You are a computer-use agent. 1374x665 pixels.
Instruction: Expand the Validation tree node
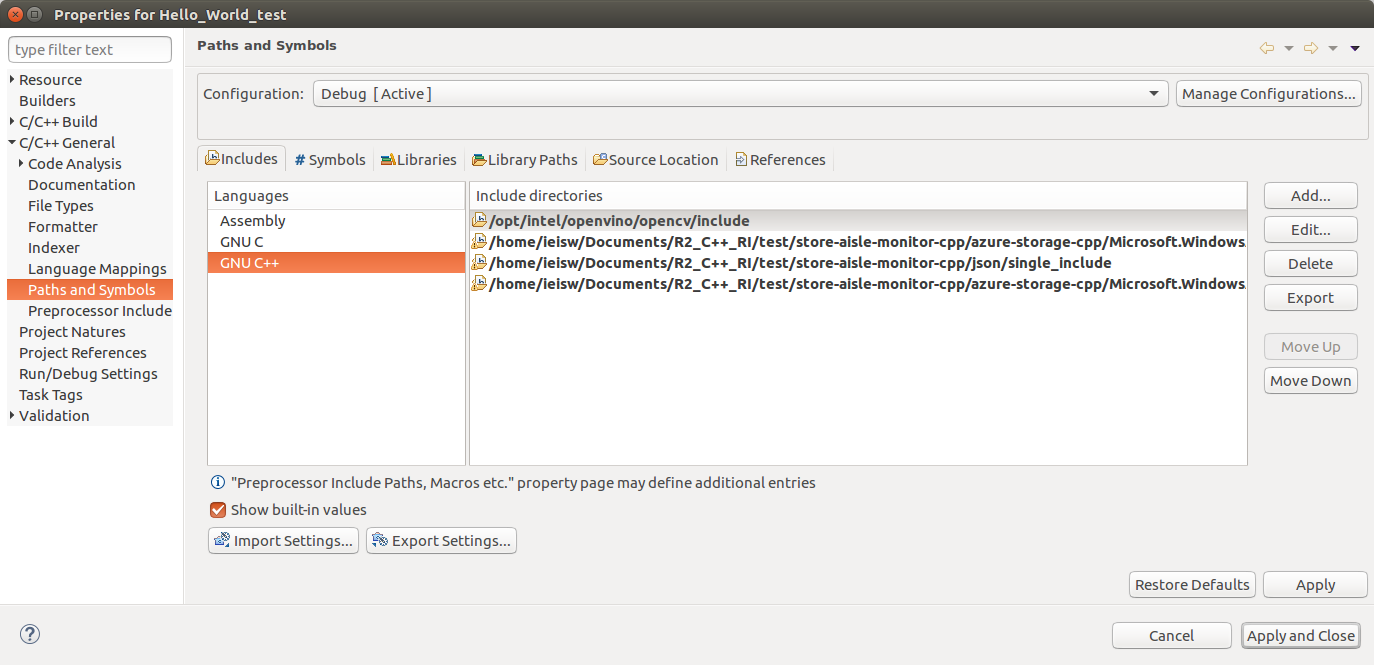coord(12,415)
